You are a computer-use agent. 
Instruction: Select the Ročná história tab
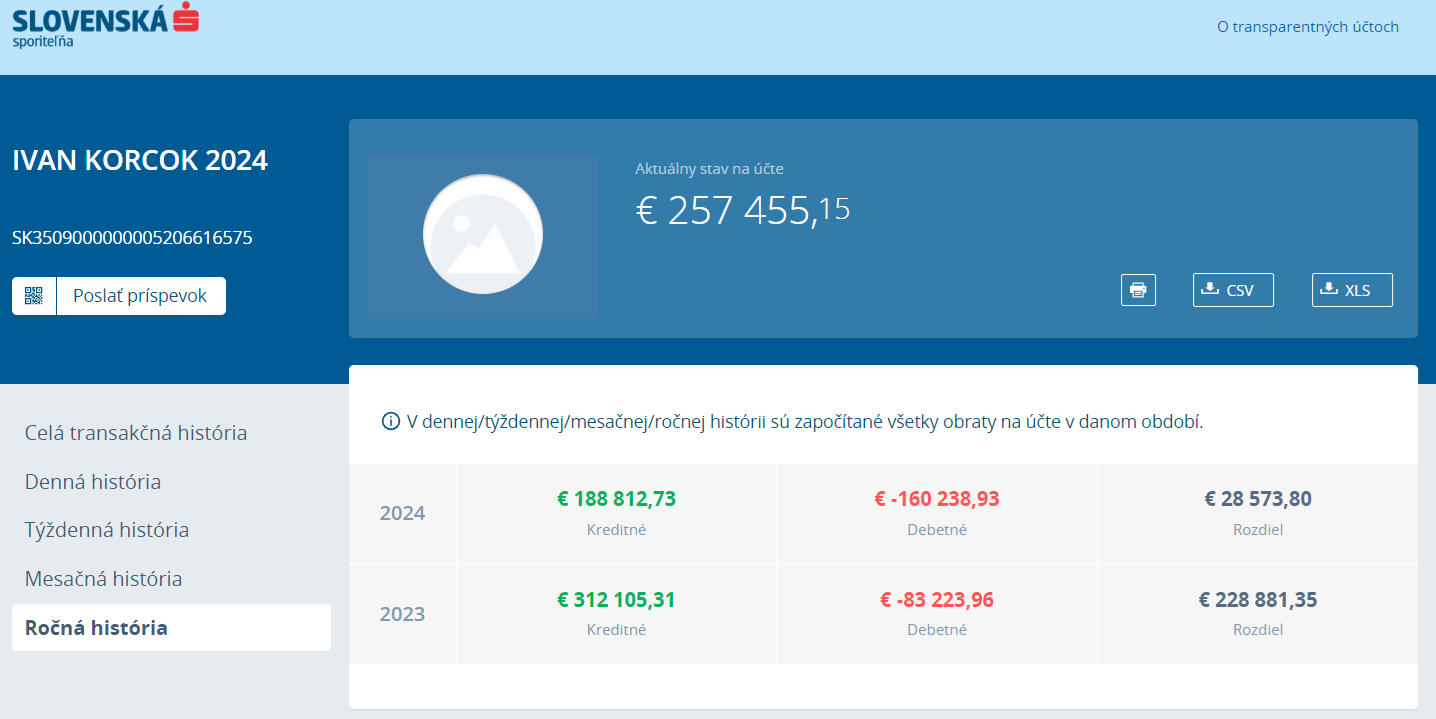click(x=96, y=628)
